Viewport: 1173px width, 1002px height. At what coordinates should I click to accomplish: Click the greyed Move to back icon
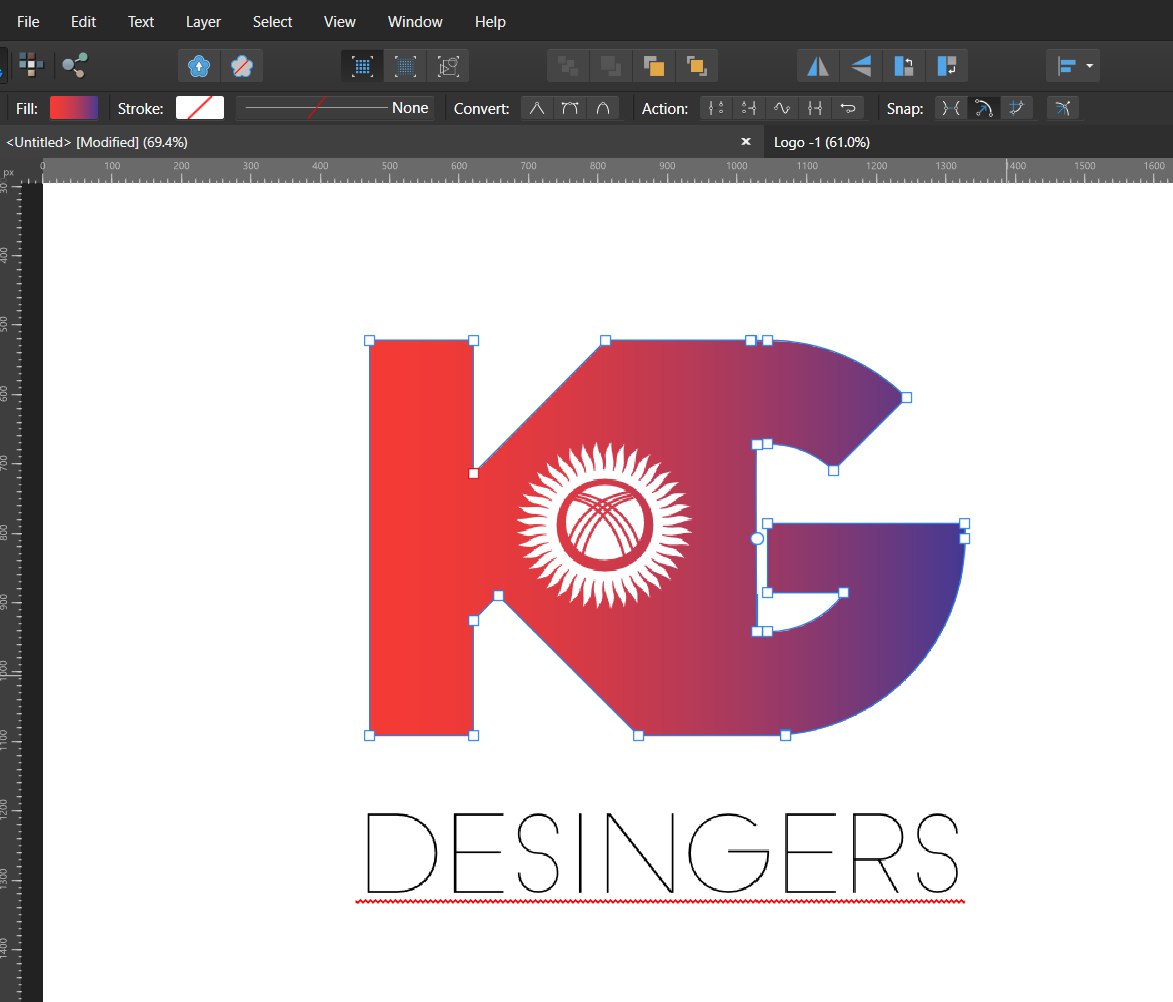(x=568, y=66)
